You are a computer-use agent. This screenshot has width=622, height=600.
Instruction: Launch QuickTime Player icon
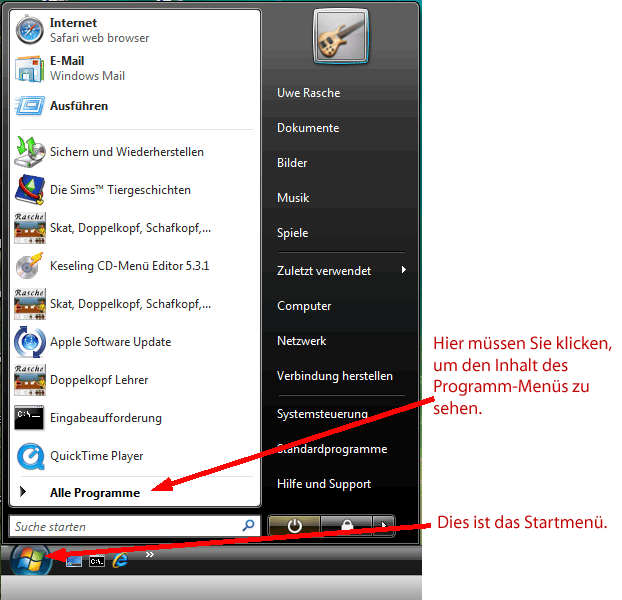pos(30,456)
